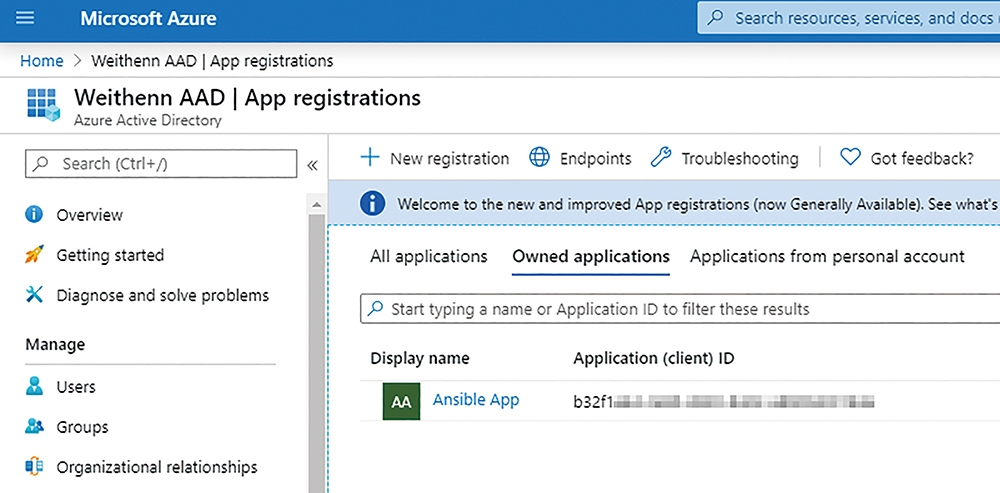Click the welcome banner message text
Image resolution: width=1000 pixels, height=493 pixels.
tap(696, 204)
